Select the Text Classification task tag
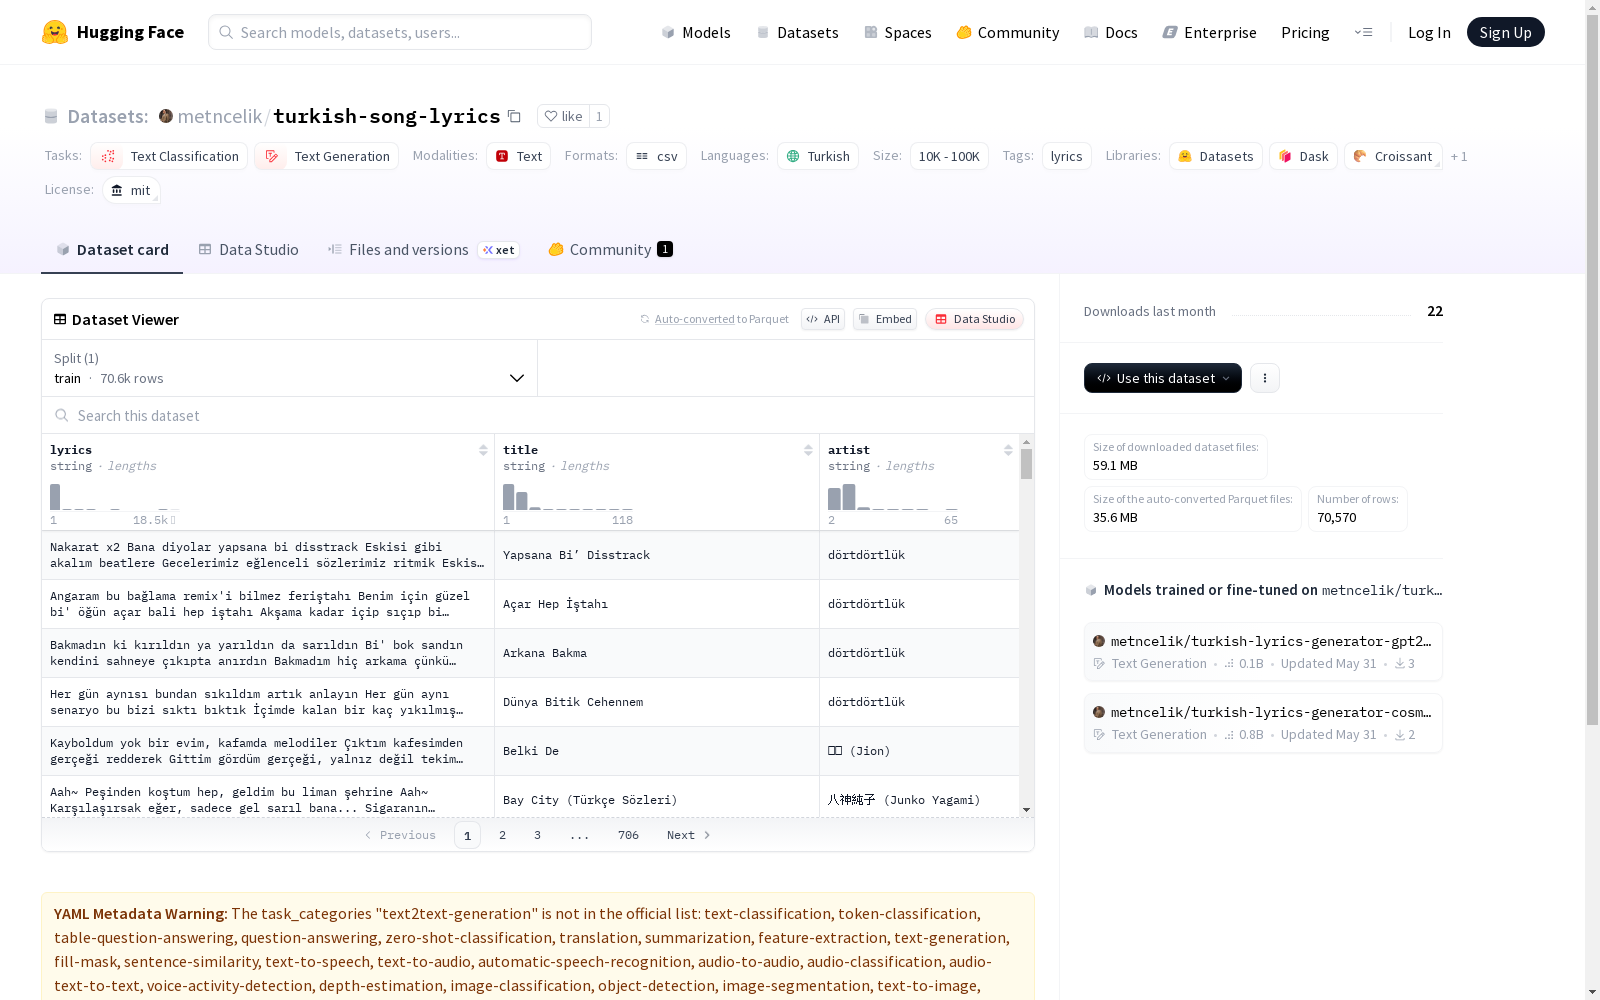The width and height of the screenshot is (1600, 1000). tap(169, 156)
